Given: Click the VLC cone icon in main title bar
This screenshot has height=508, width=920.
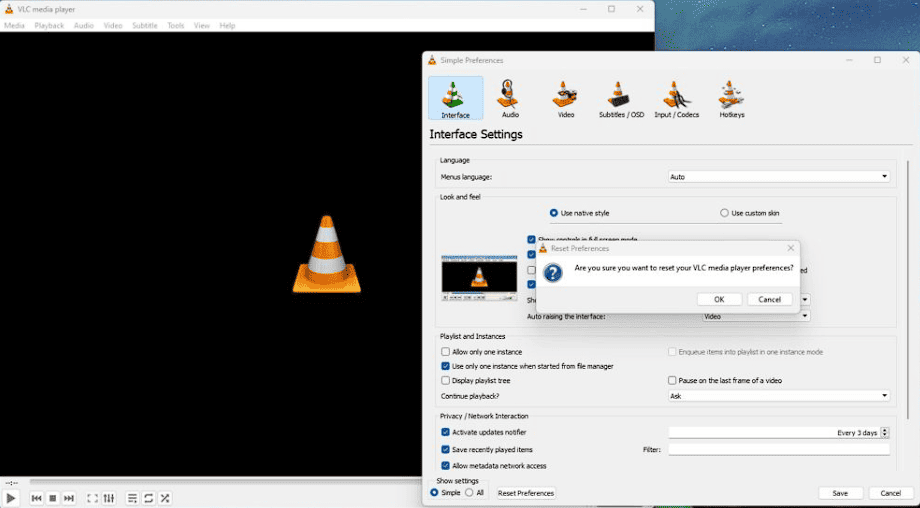Looking at the screenshot, I should coord(9,9).
